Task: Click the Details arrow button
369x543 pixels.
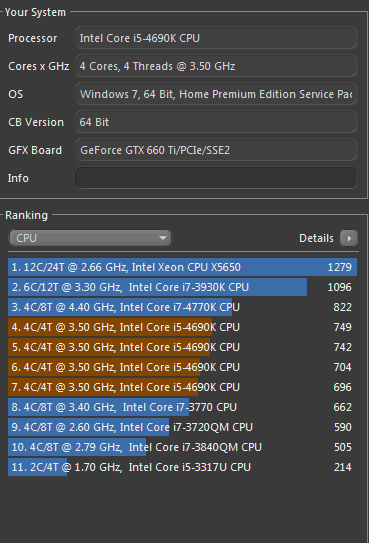Action: click(349, 238)
